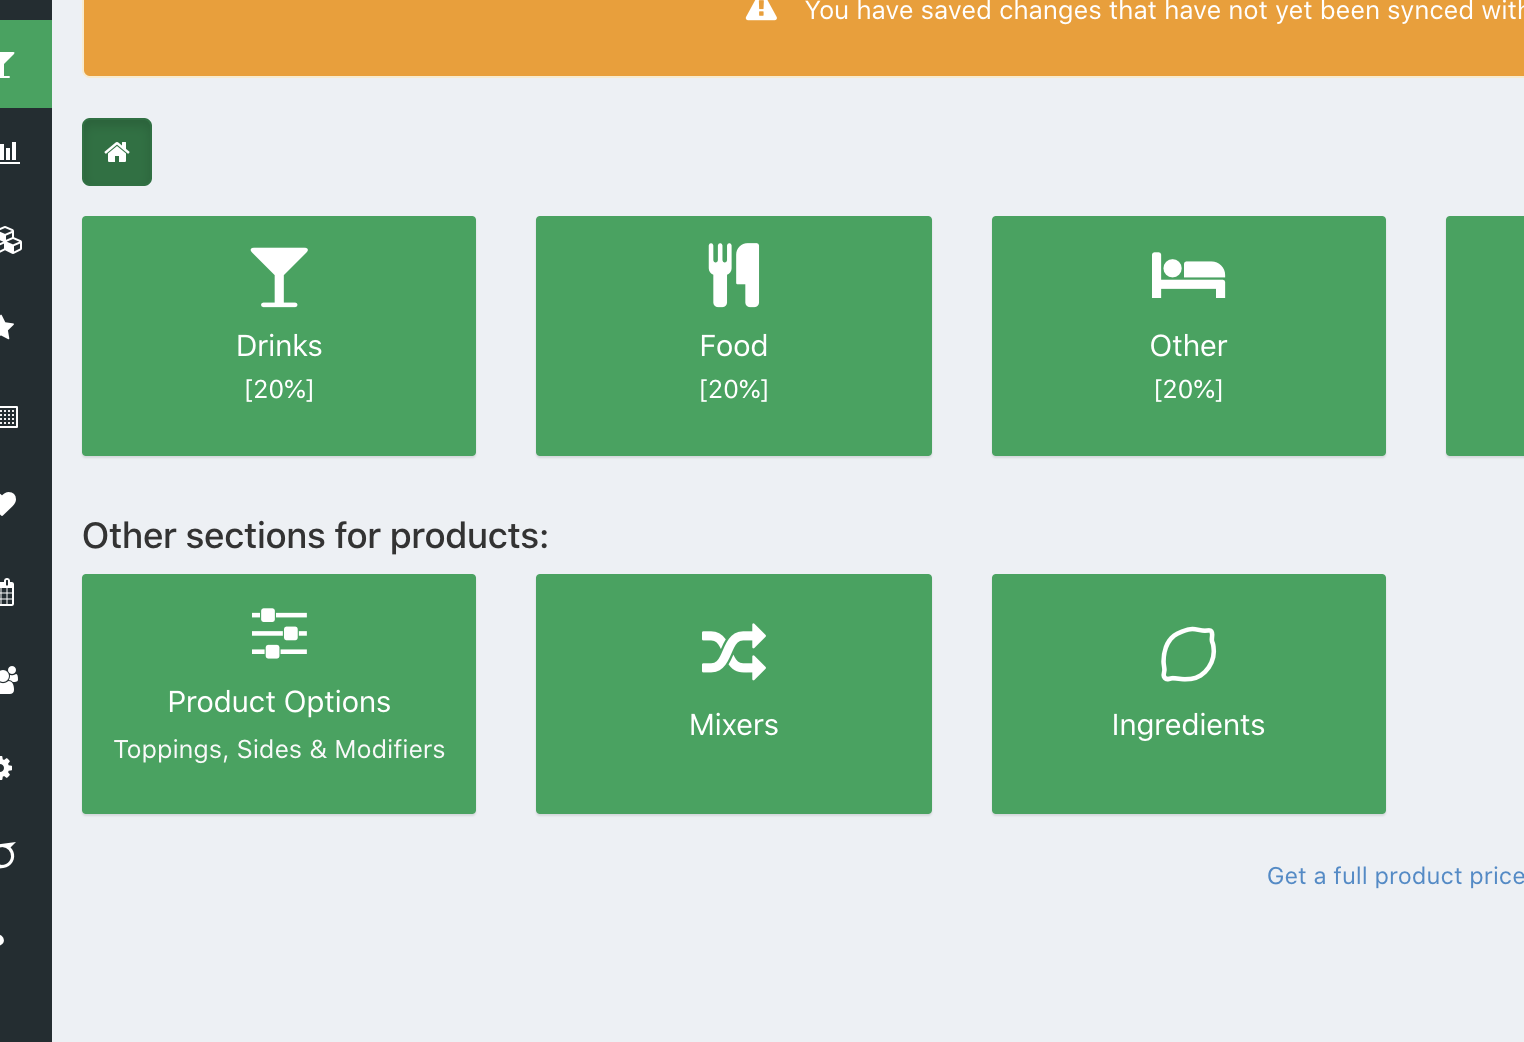Open the Food category tile
The width and height of the screenshot is (1524, 1042).
pos(733,336)
